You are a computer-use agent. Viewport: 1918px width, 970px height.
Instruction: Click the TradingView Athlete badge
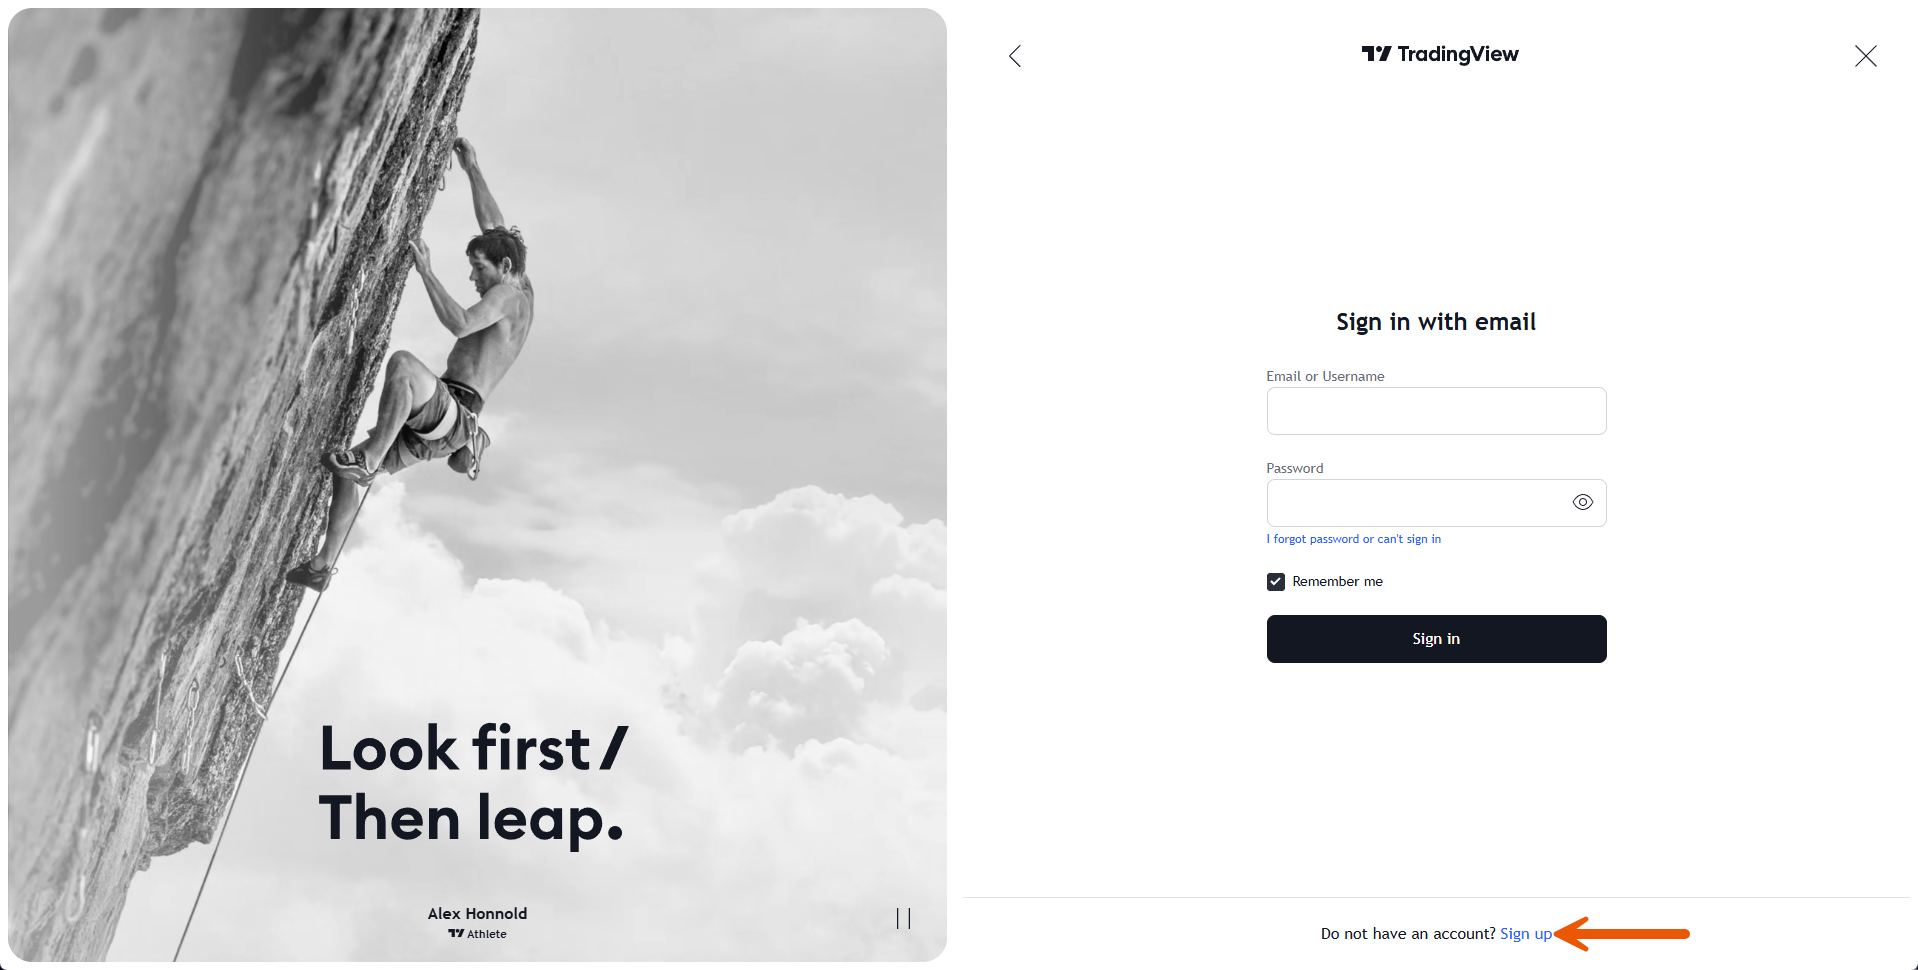(x=477, y=934)
